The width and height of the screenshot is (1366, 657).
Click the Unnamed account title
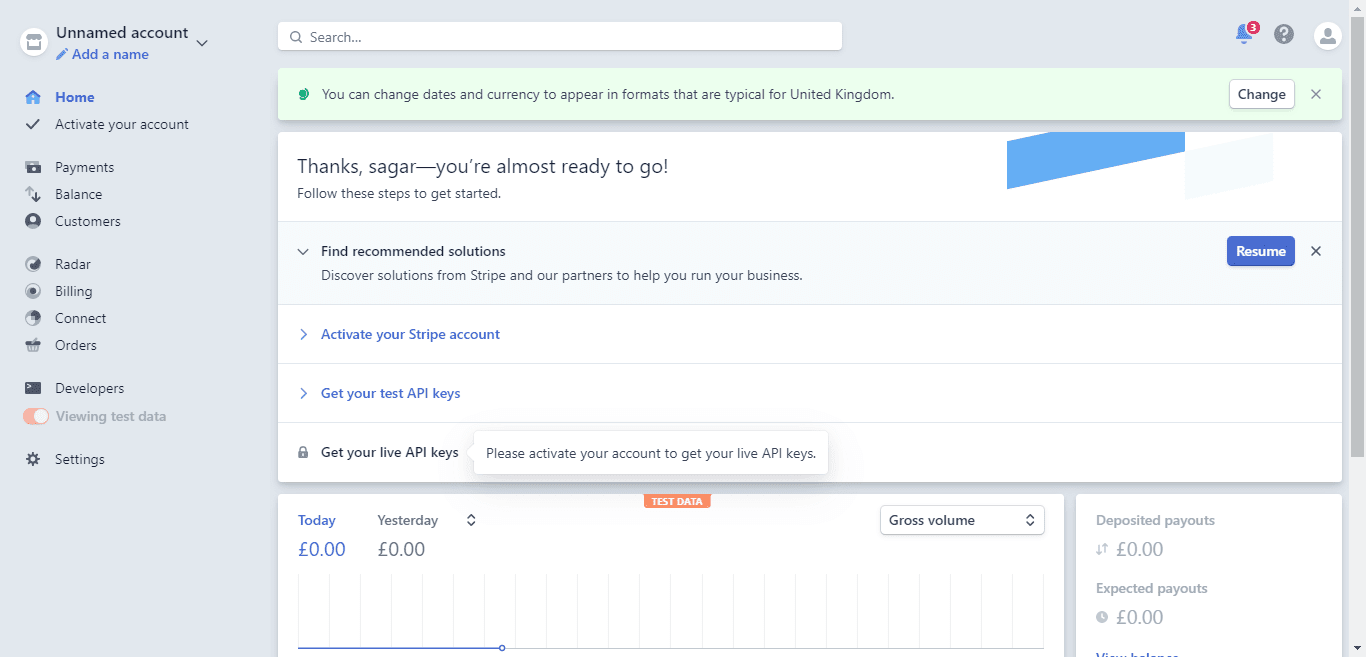click(x=122, y=33)
